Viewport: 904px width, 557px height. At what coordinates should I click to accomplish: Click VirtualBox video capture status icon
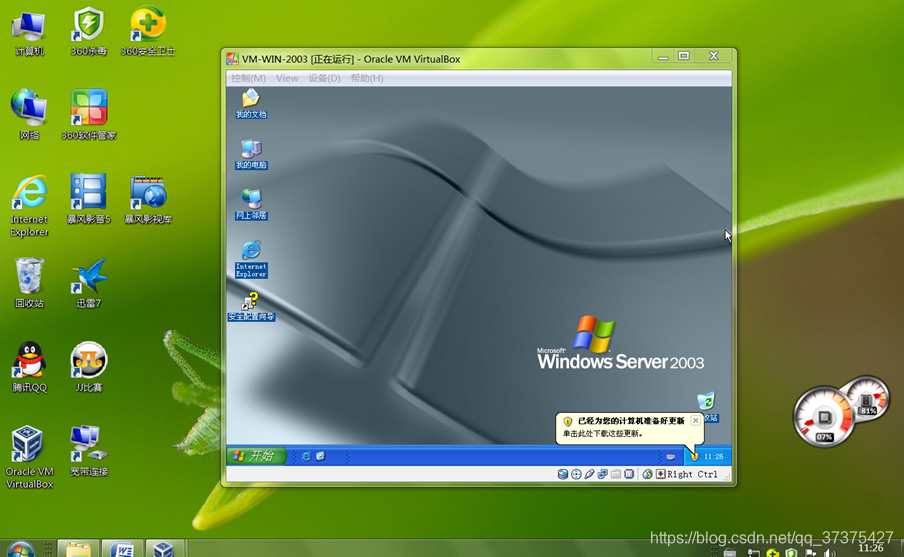[x=629, y=474]
